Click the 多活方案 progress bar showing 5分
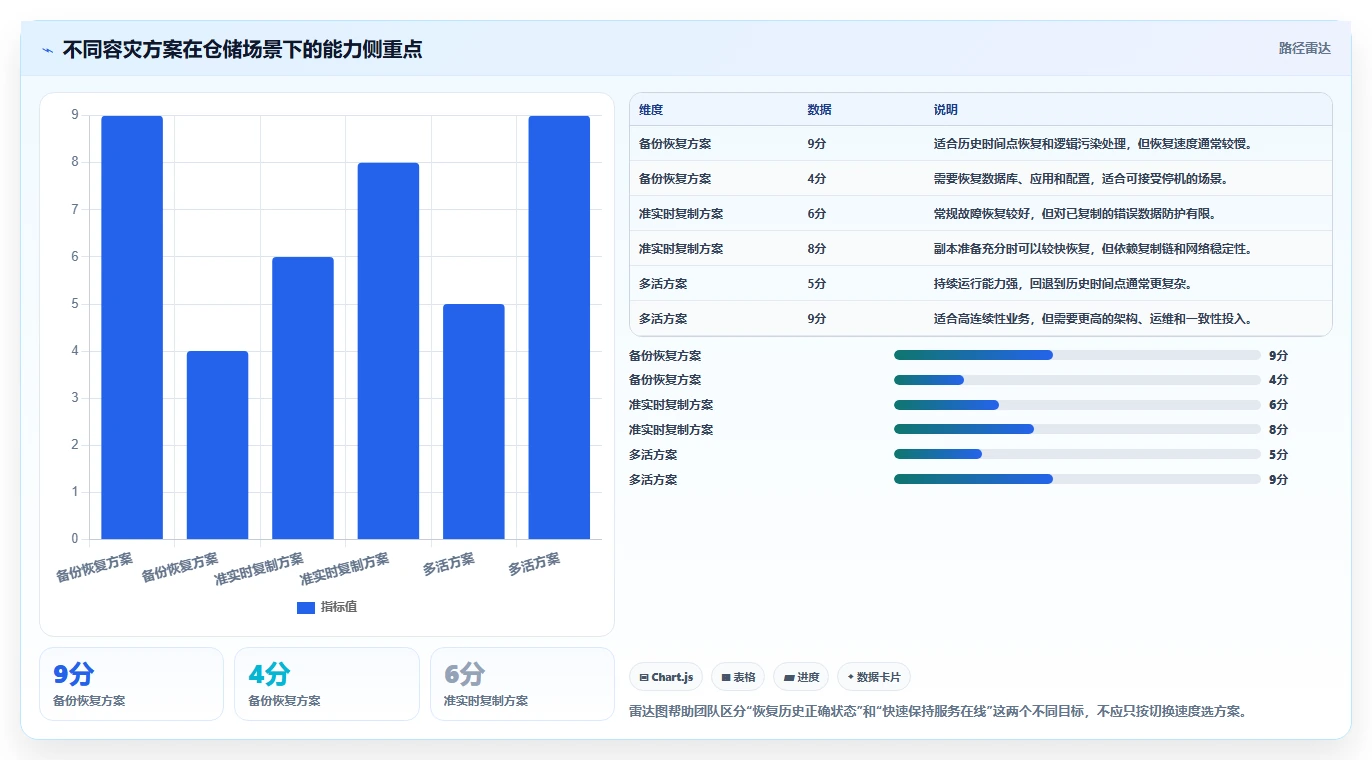This screenshot has height=760, width=1372. tap(1077, 455)
